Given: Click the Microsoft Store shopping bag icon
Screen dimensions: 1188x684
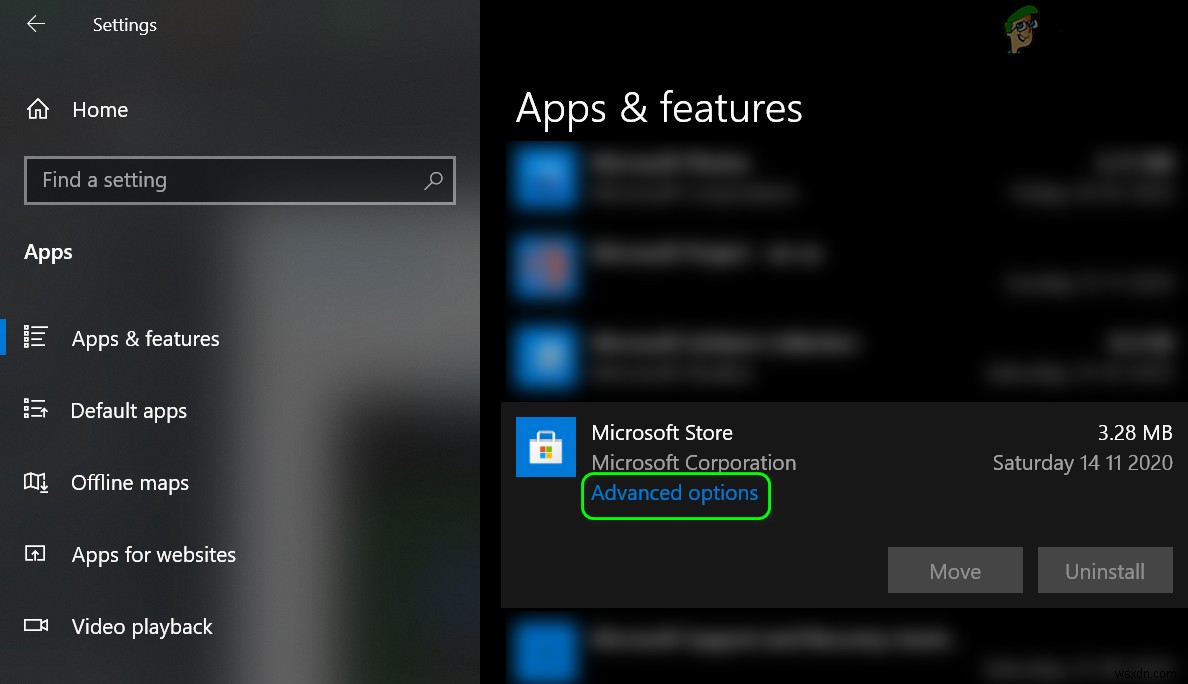Looking at the screenshot, I should coord(545,446).
